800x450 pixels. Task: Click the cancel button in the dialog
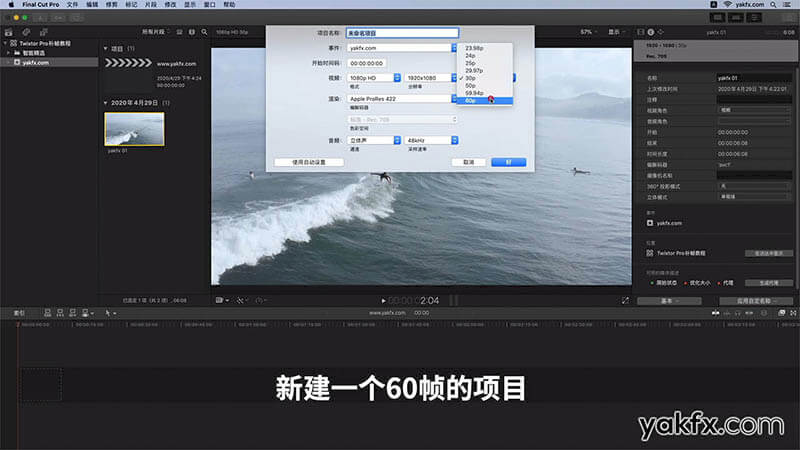(x=468, y=162)
